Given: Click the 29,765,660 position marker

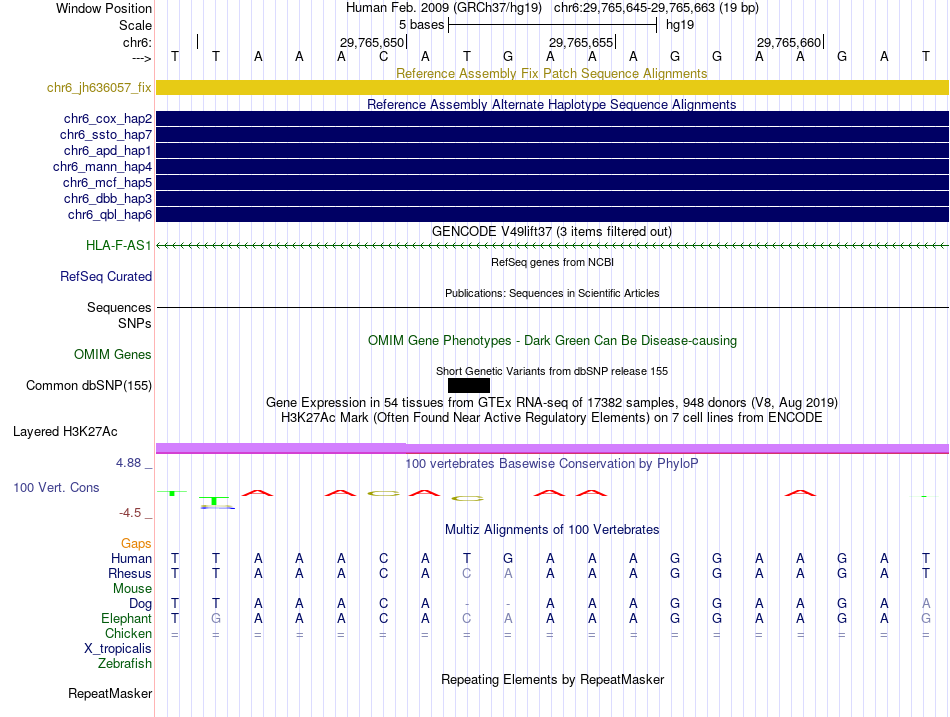Looking at the screenshot, I should 789,42.
